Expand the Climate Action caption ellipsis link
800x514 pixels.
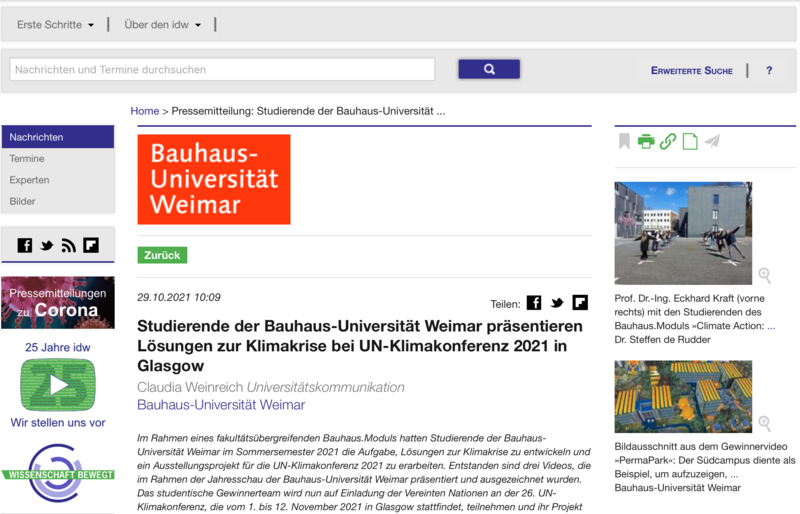pyautogui.click(x=771, y=326)
